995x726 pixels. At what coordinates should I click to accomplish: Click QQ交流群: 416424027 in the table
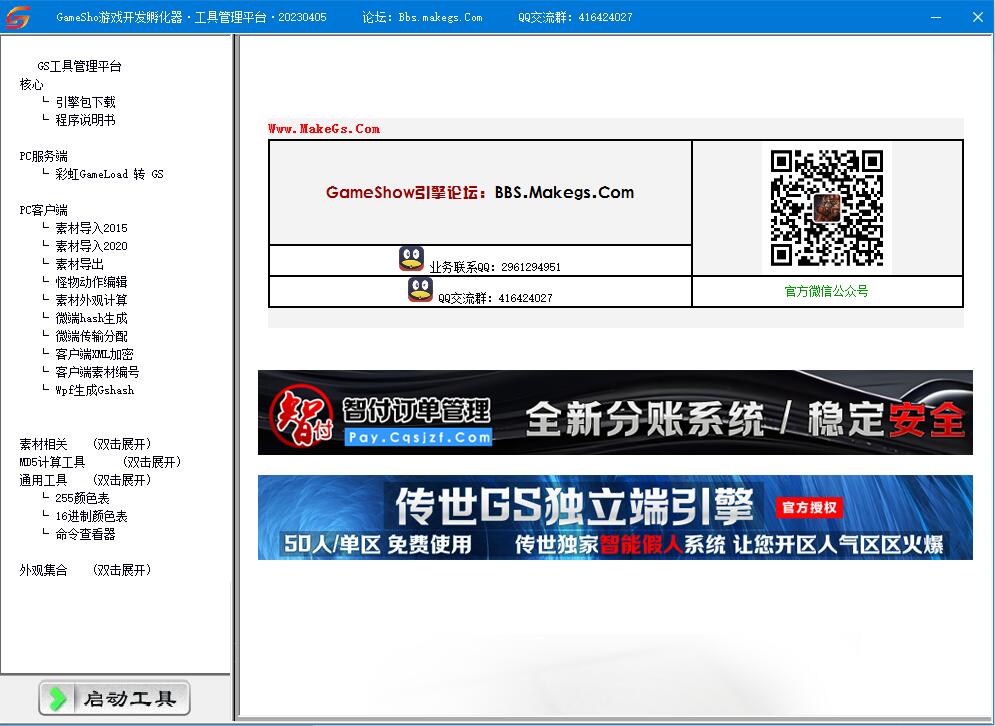pos(495,298)
